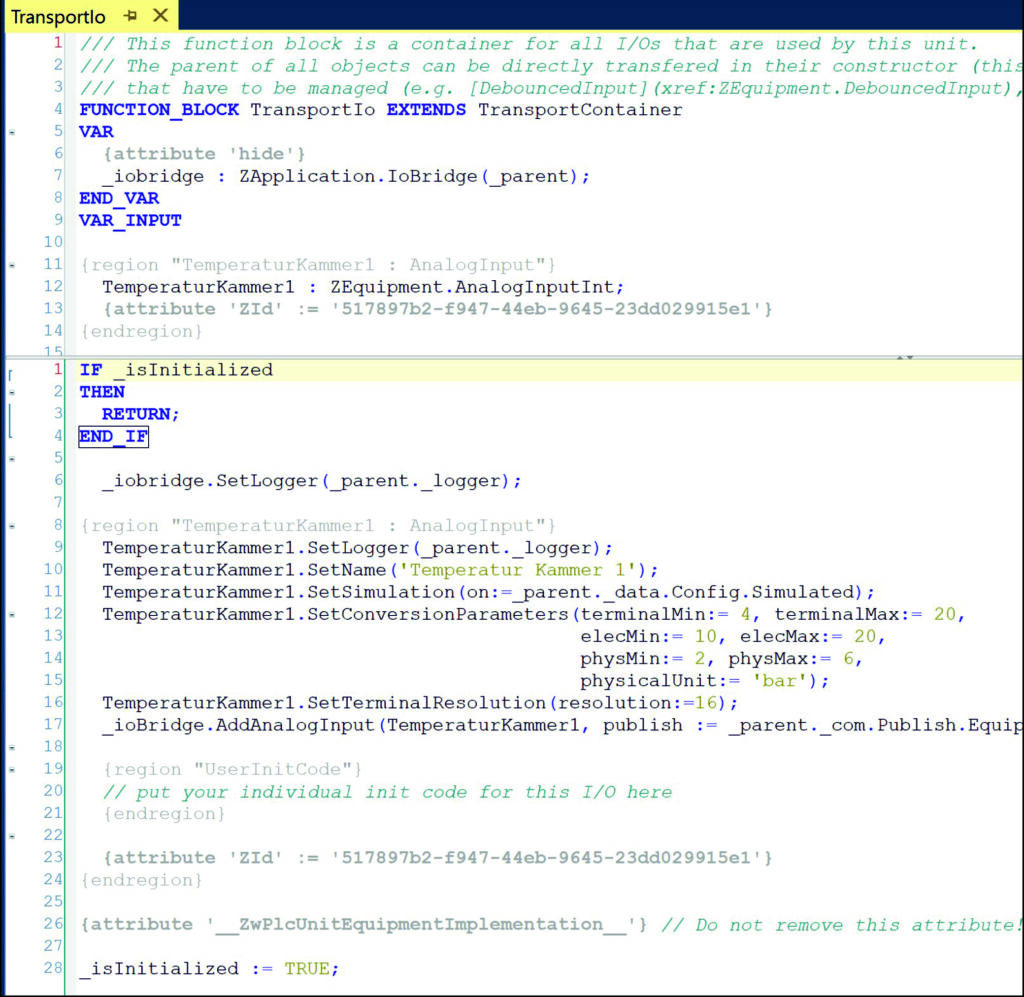Click the {attribute 'hide'} pragma
The height and width of the screenshot is (997, 1024).
click(204, 154)
